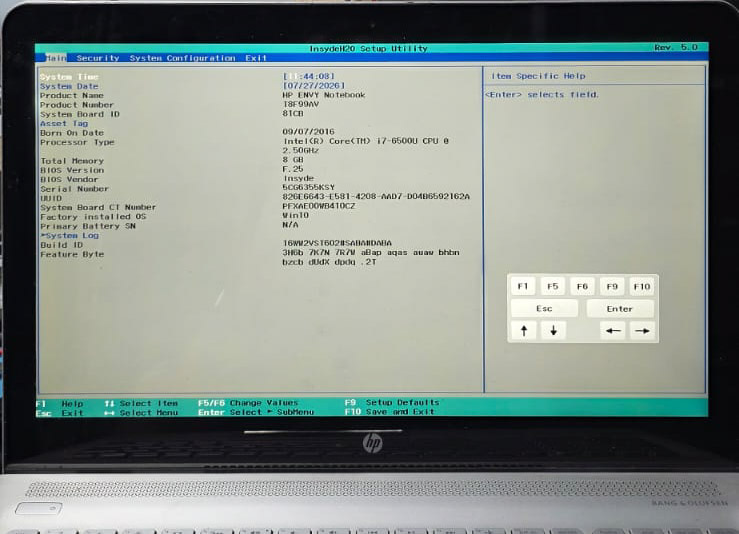Click the left arrow on-screen key
The image size is (739, 534).
coord(613,330)
